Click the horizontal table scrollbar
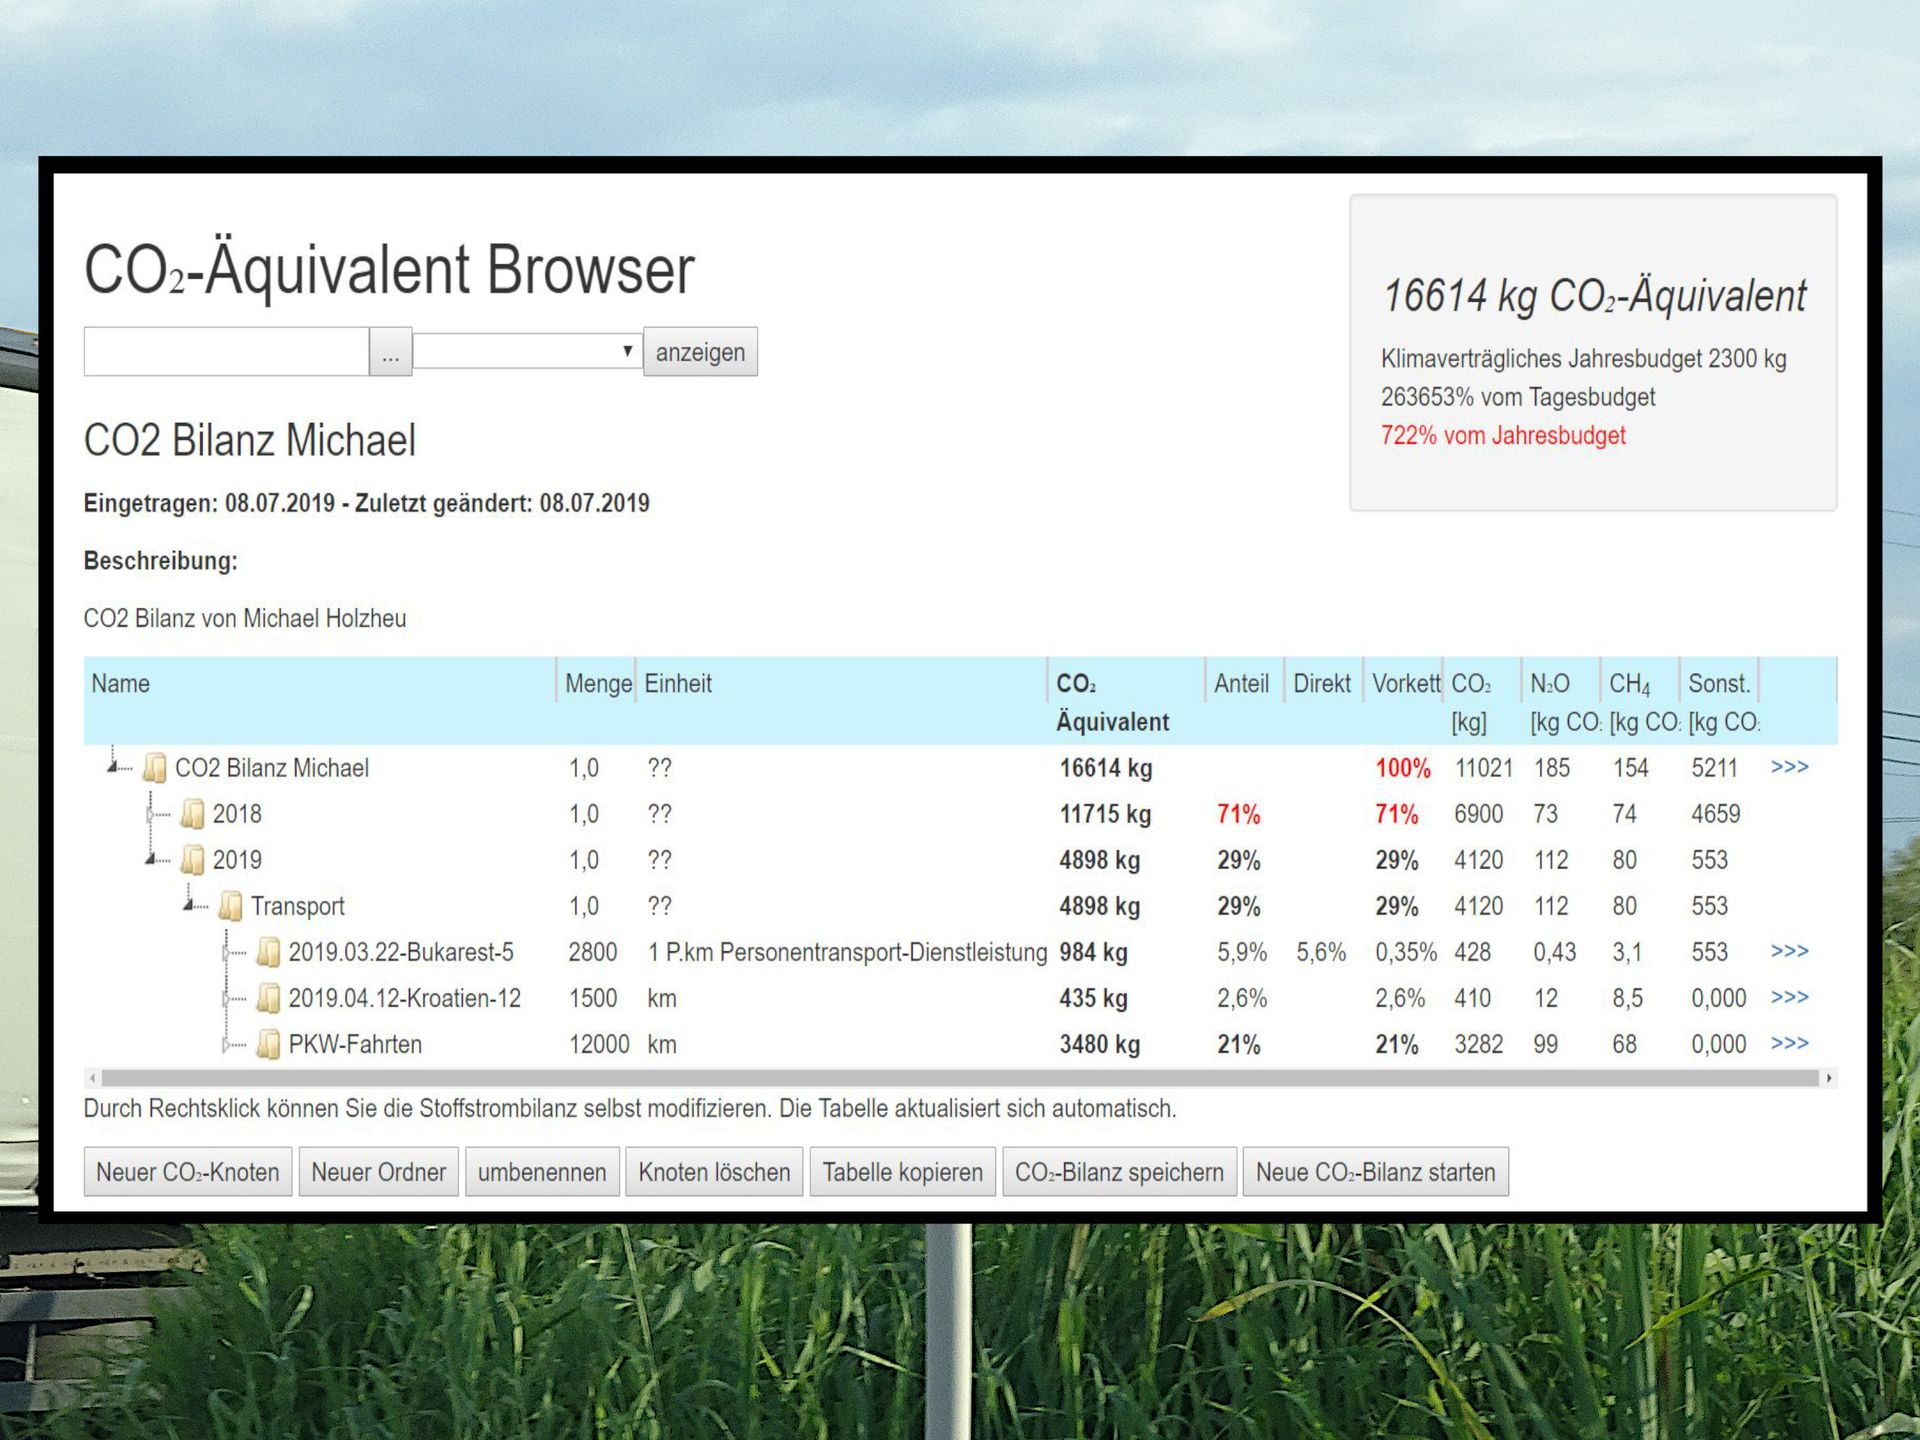This screenshot has height=1440, width=1920. 960,1078
